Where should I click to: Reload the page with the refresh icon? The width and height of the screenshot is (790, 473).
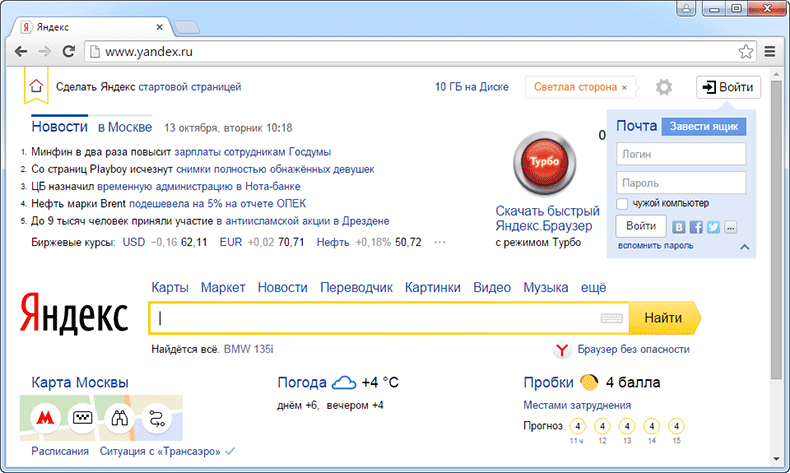pyautogui.click(x=69, y=51)
